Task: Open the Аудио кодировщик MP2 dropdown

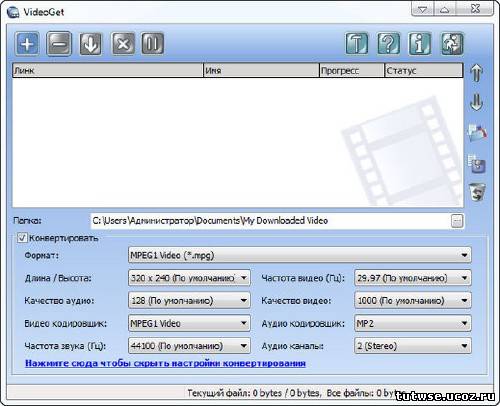Action: tap(413, 323)
